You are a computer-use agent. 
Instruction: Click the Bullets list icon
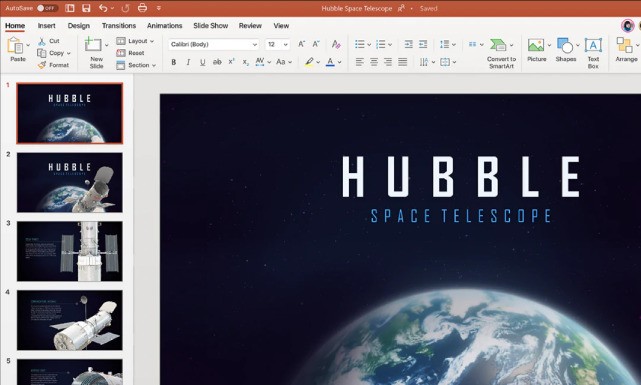[360, 44]
